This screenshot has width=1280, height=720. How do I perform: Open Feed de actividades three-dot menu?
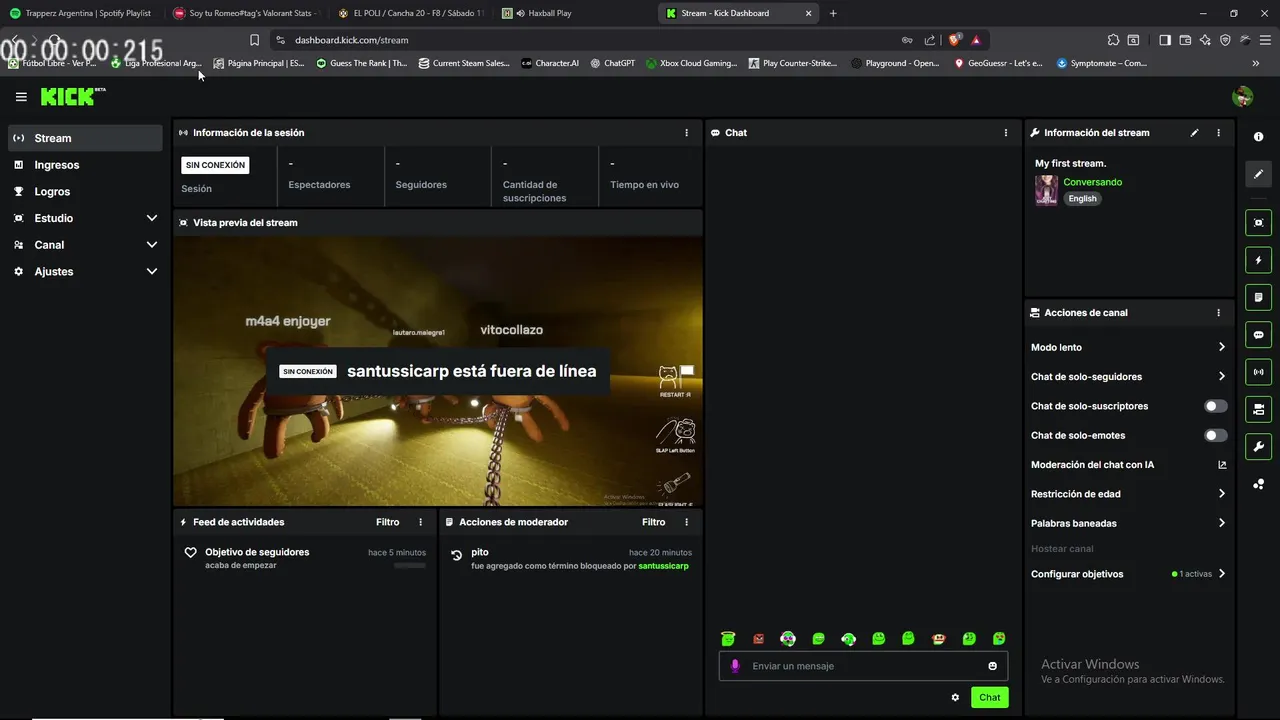[420, 522]
